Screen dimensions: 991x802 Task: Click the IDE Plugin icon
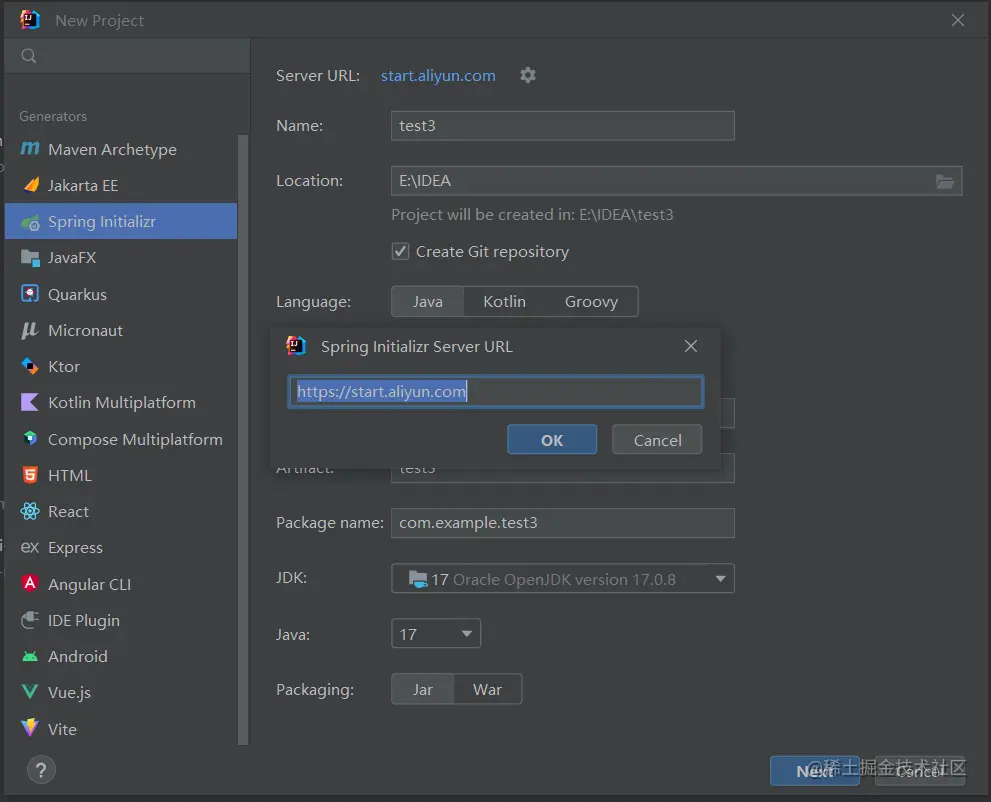30,619
